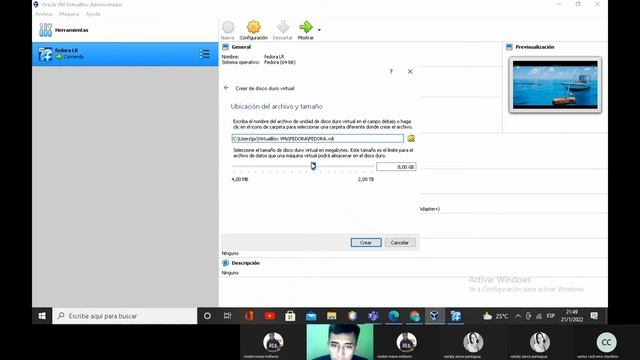640x360 pixels.
Task: Open the folder browse icon next to path
Action: pyautogui.click(x=411, y=139)
